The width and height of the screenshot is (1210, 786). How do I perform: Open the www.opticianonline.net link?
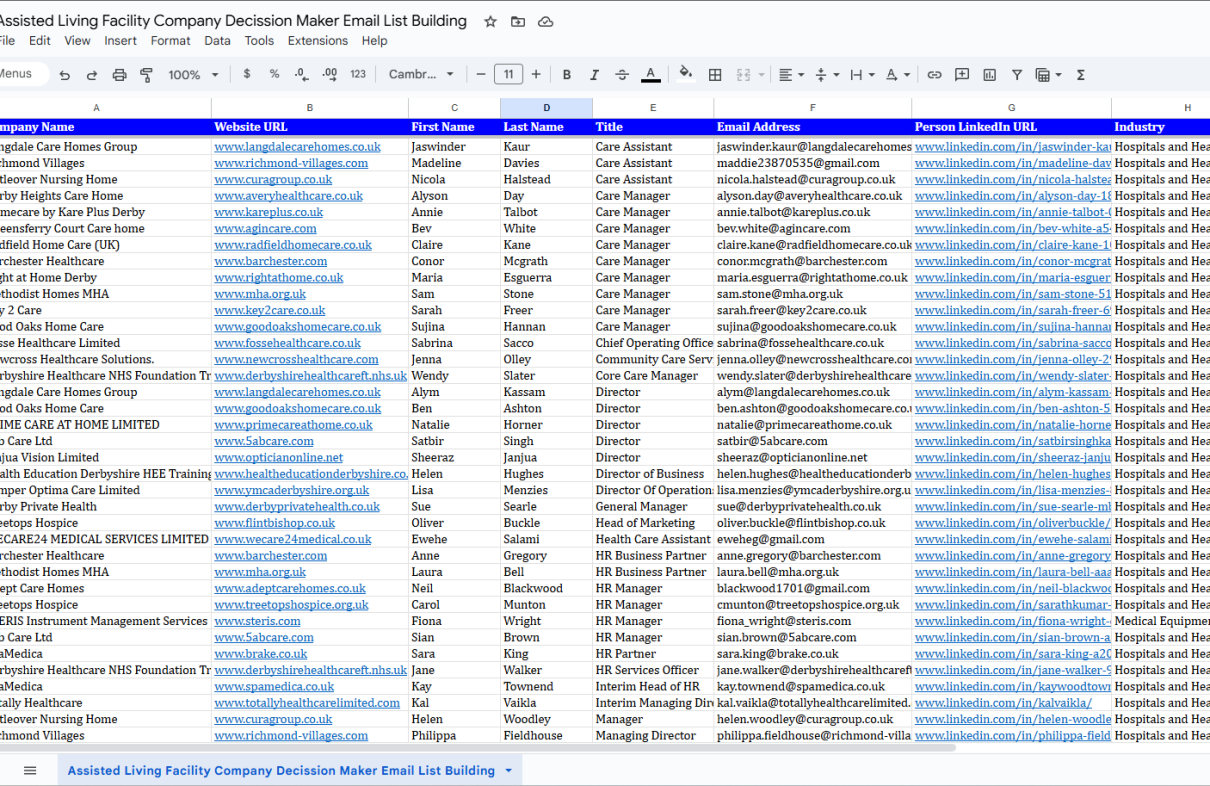click(278, 457)
